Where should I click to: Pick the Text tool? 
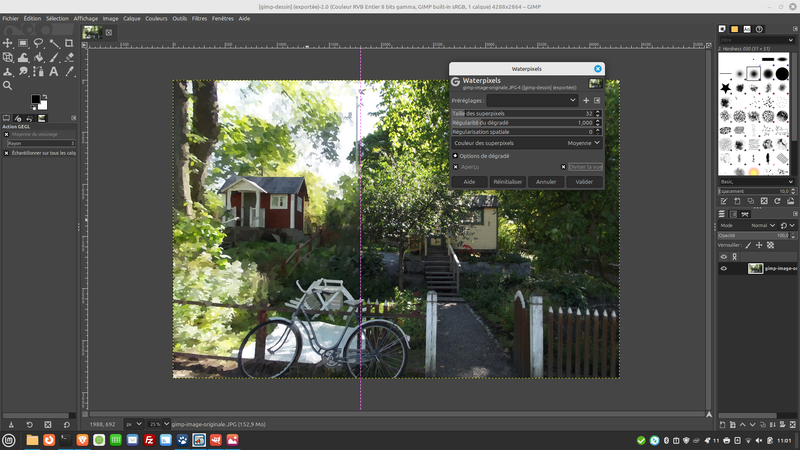pos(53,71)
